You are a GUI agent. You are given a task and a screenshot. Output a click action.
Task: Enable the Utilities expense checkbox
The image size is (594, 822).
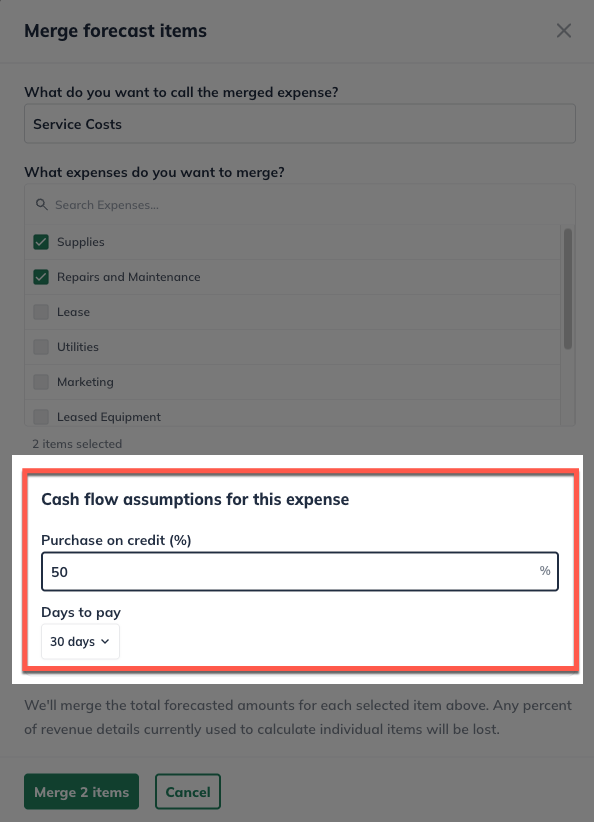[42, 347]
